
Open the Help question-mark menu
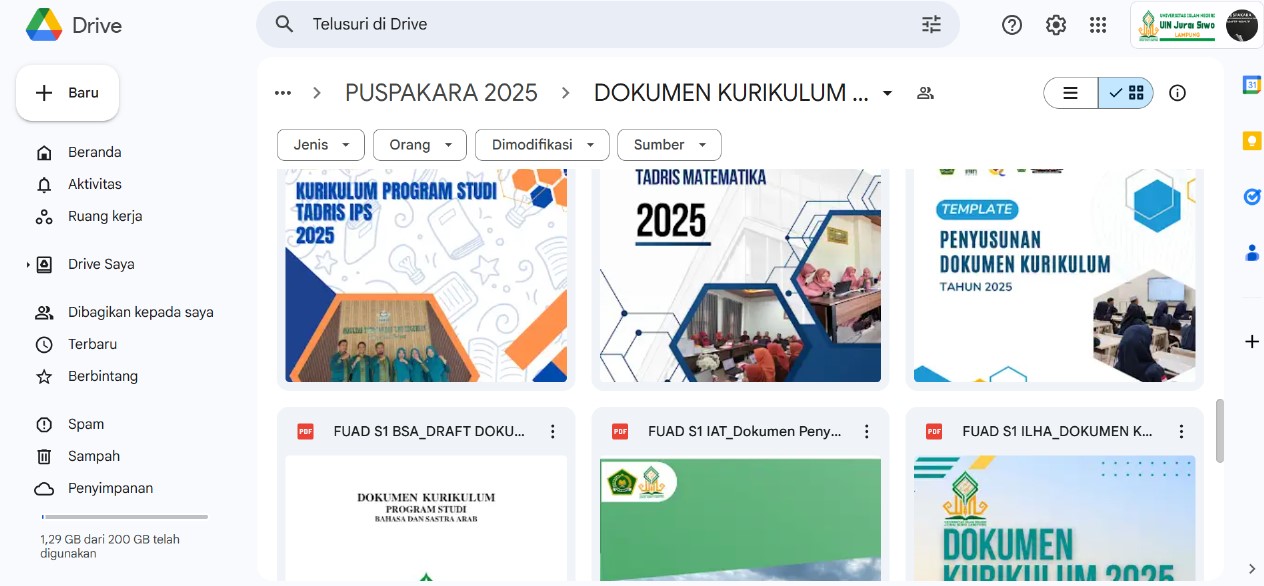tap(1012, 25)
